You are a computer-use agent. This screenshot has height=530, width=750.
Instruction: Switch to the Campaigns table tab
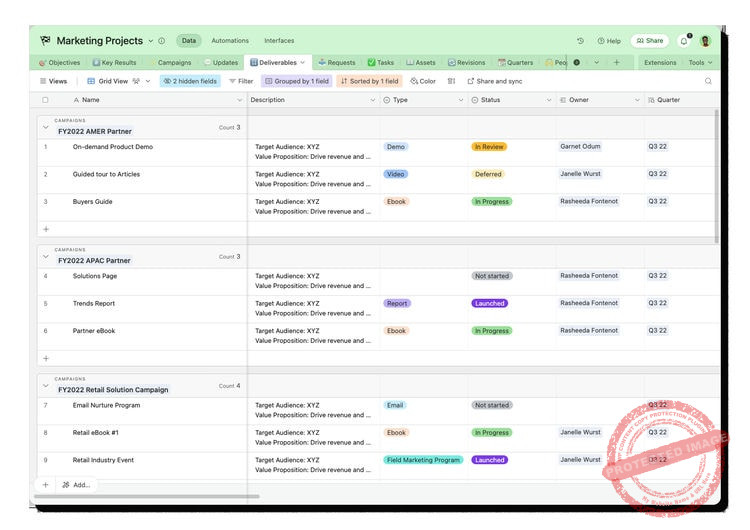170,63
